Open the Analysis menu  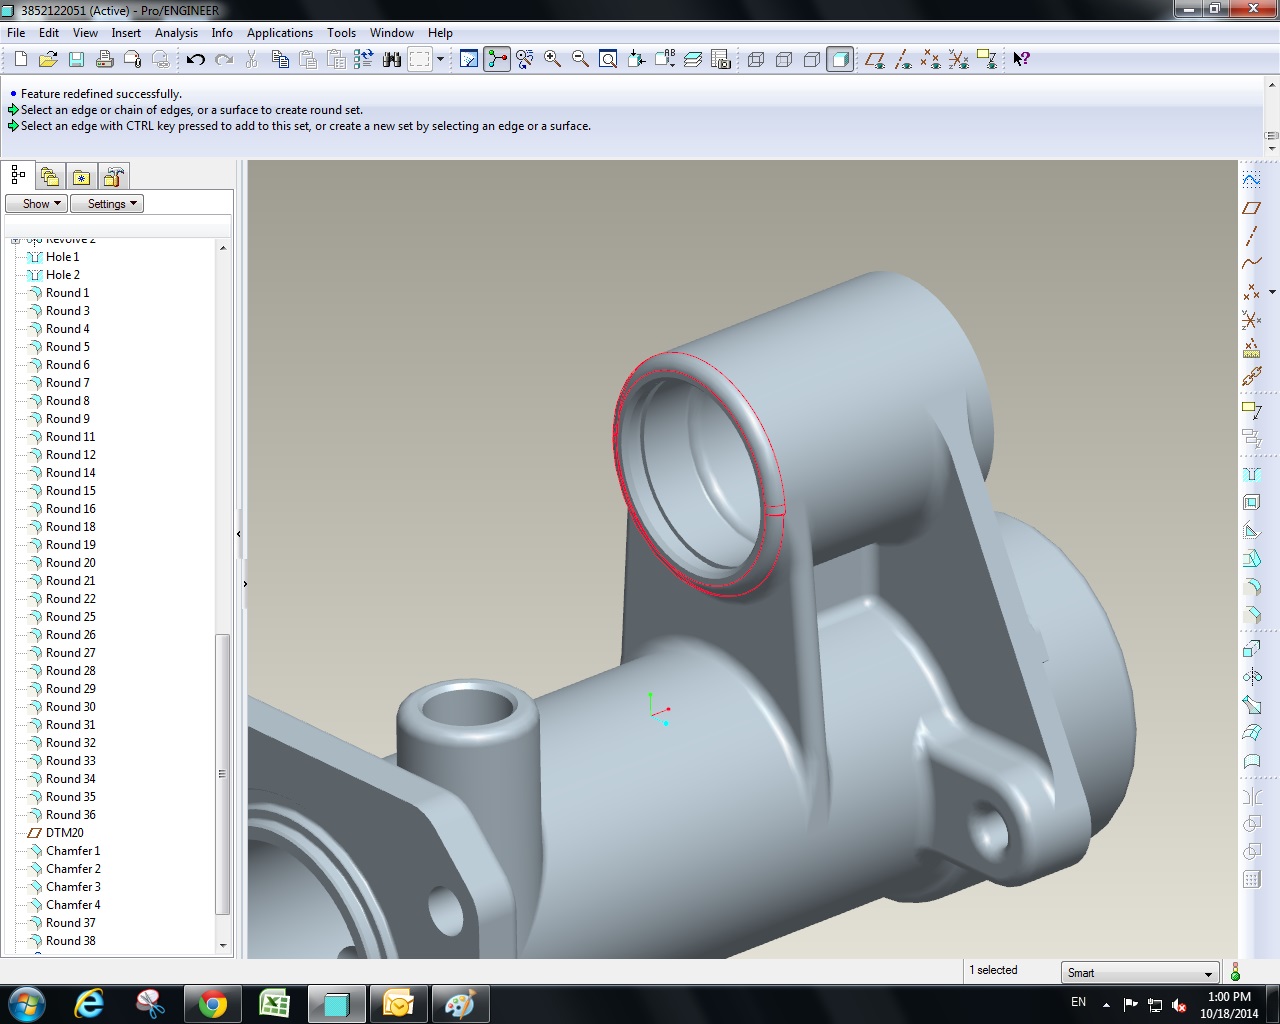[x=176, y=33]
